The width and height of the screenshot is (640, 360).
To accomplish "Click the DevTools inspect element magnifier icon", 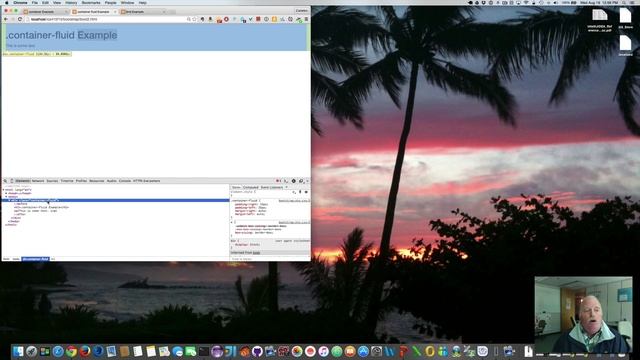I will pyautogui.click(x=5, y=181).
